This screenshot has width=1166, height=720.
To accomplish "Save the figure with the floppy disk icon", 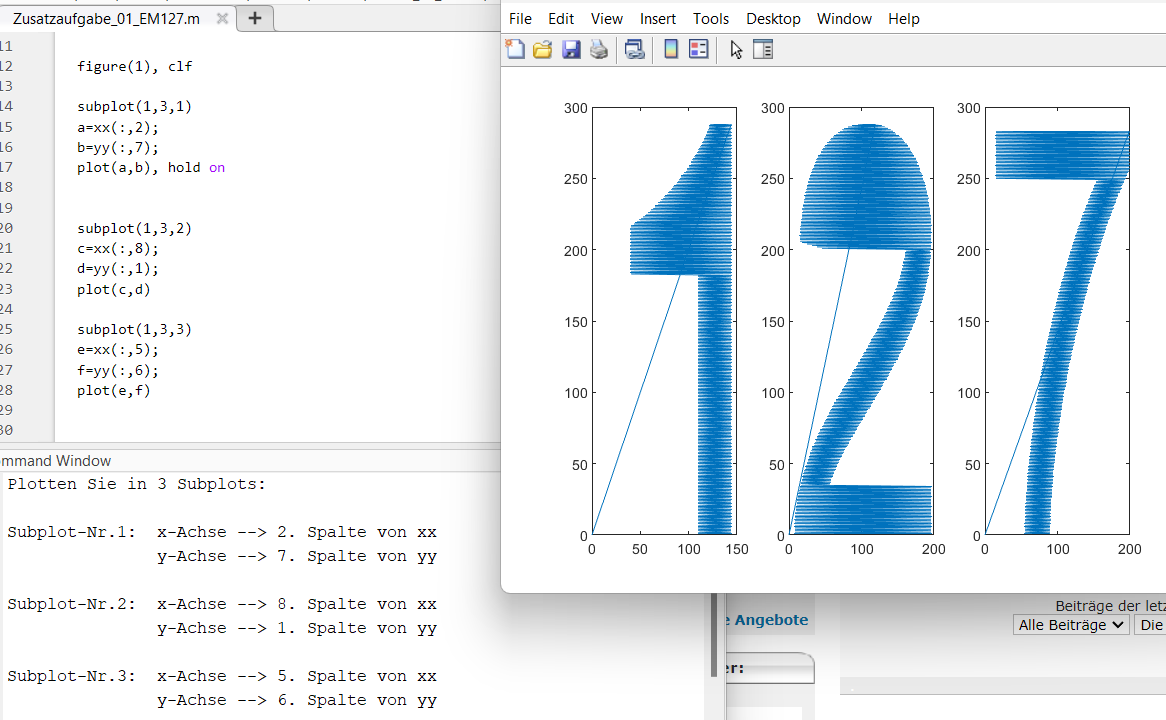I will [x=571, y=49].
